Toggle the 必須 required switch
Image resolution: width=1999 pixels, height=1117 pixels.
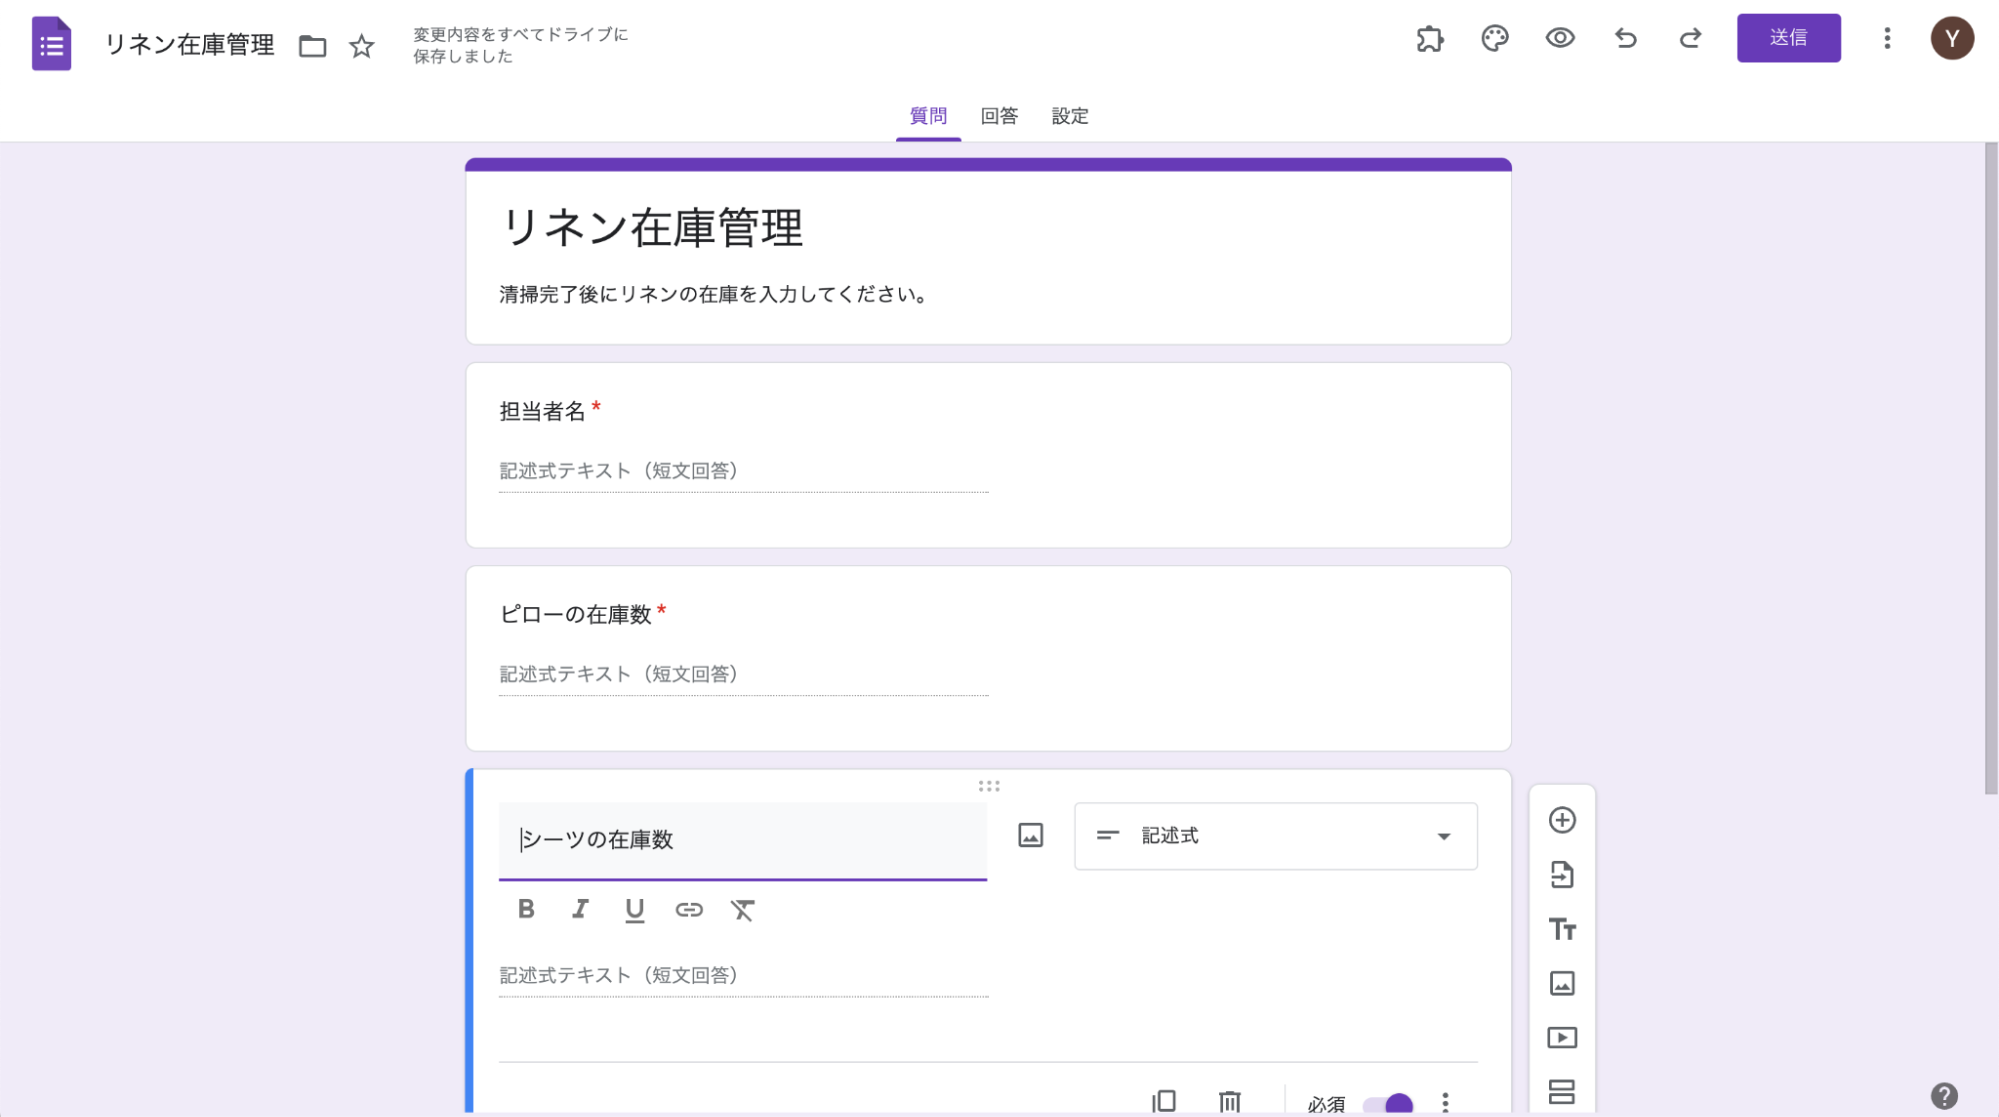(1389, 1104)
